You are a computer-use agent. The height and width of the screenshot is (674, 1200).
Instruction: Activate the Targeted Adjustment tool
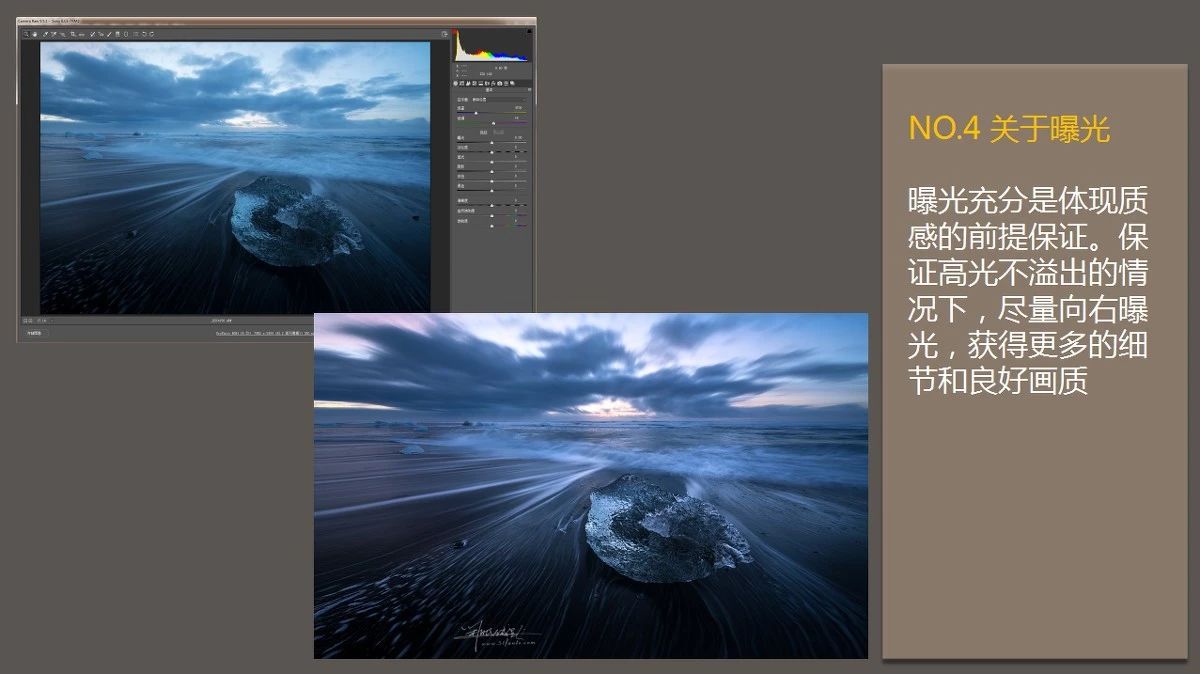pos(63,34)
